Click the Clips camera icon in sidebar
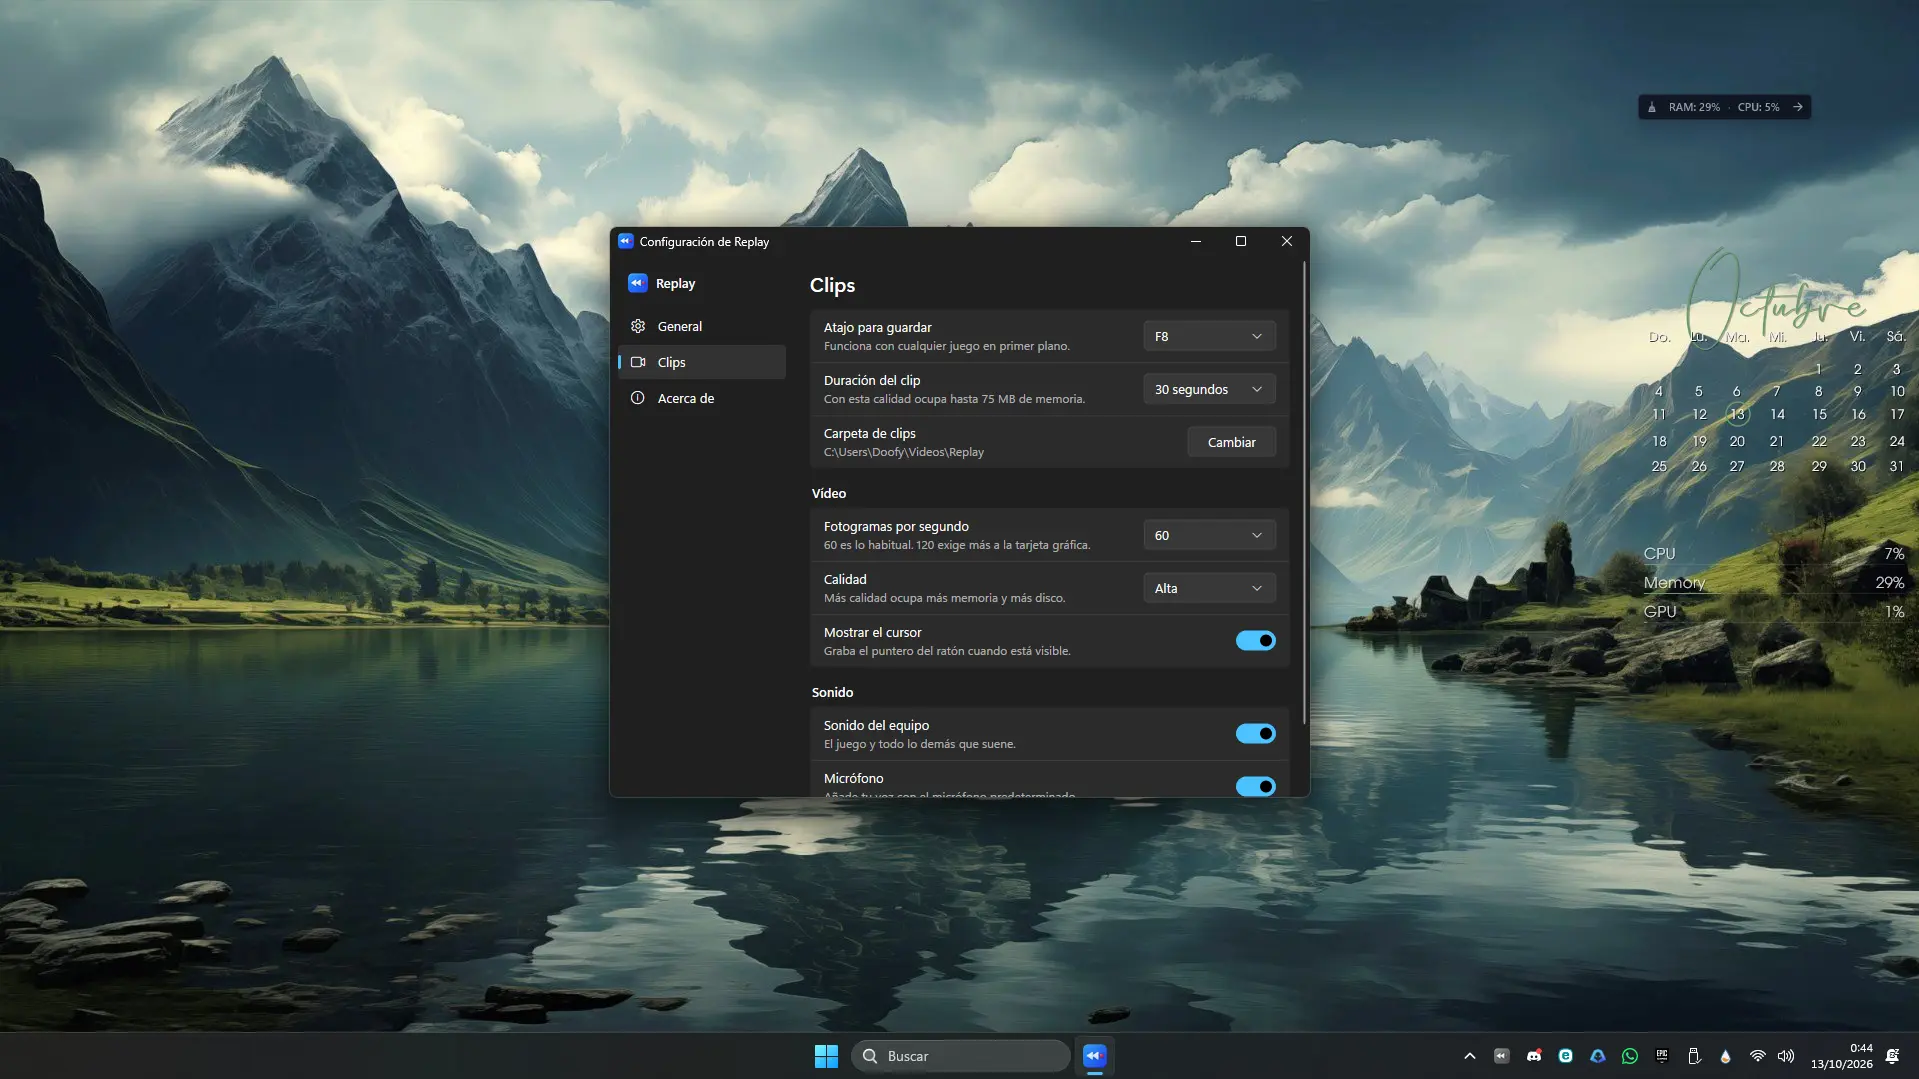 638,362
